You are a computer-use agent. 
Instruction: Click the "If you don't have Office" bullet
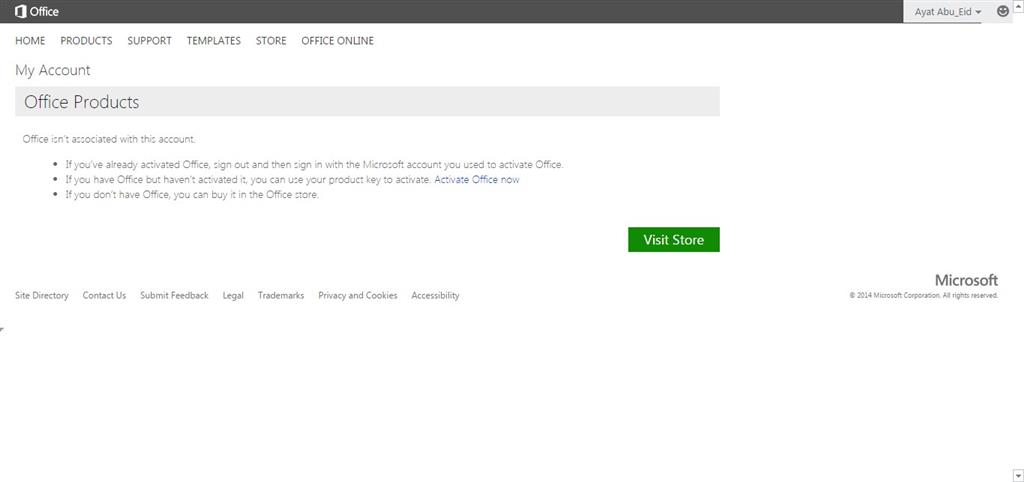coord(192,195)
